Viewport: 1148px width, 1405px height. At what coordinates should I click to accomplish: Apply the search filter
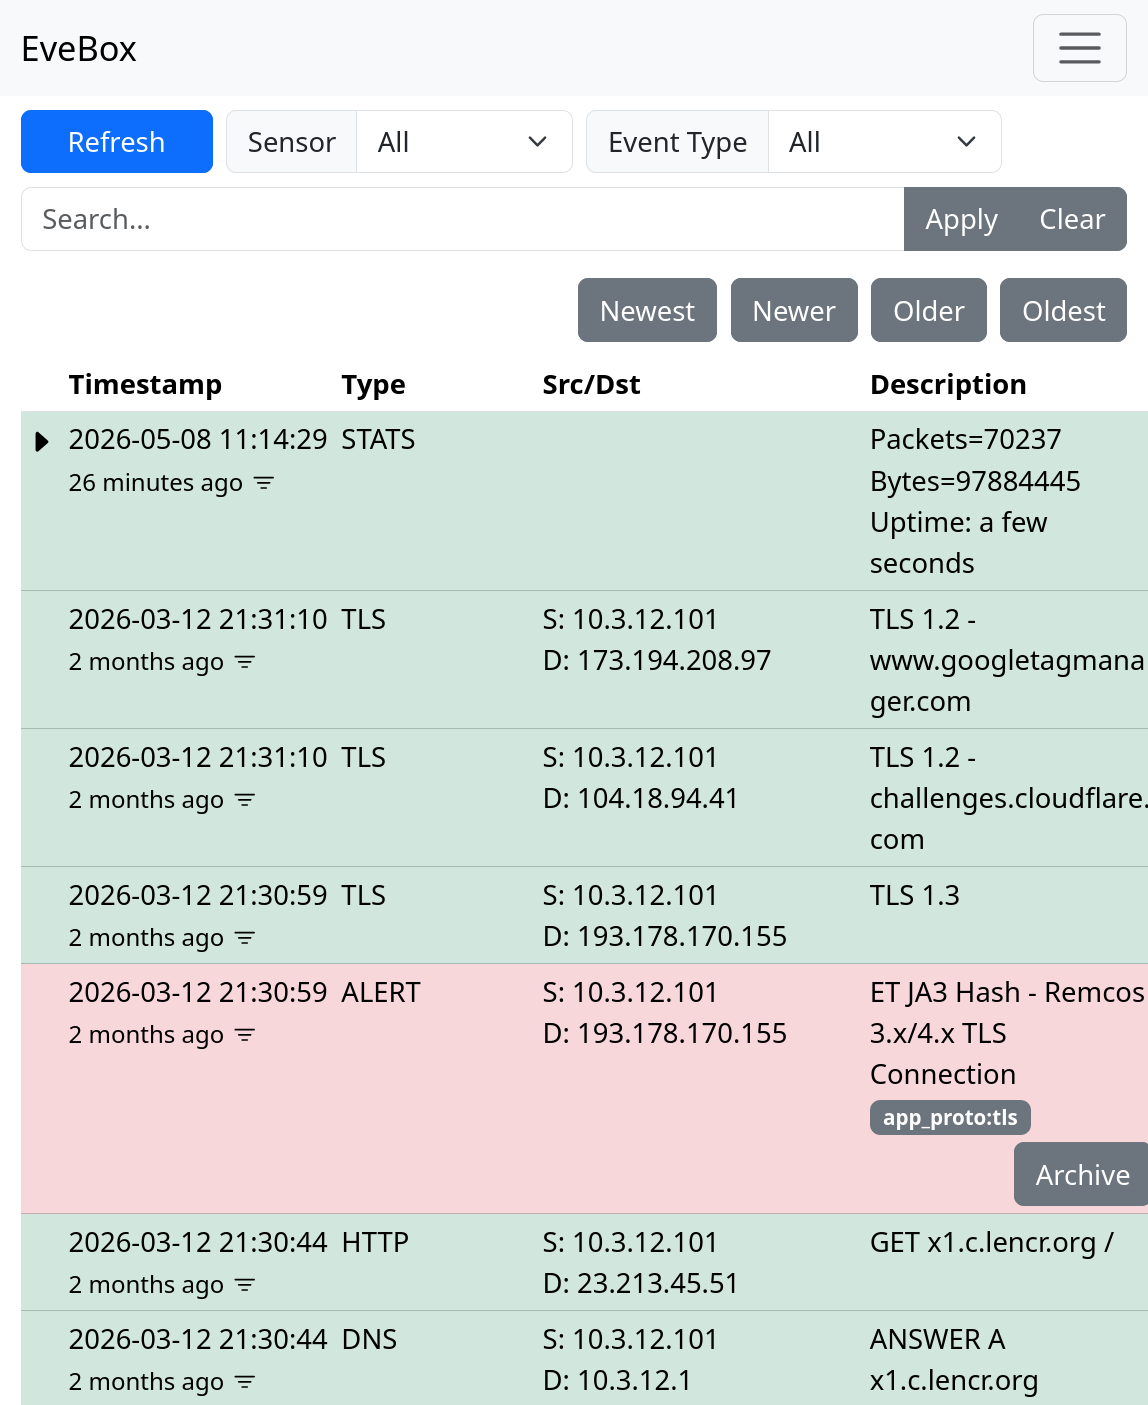point(961,219)
